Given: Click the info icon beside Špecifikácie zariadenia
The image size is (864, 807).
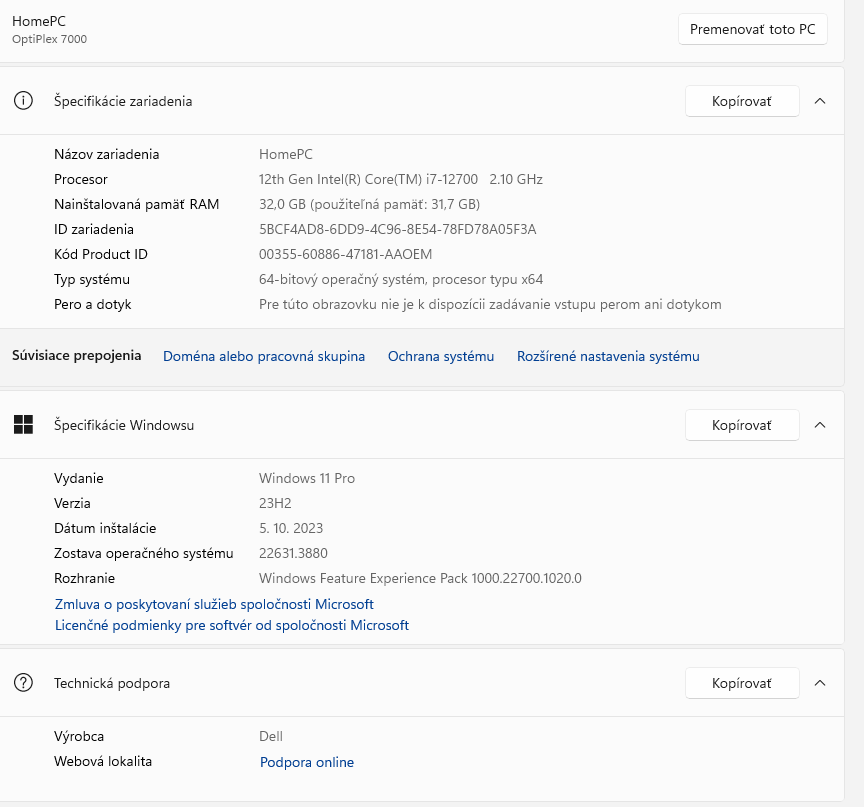Looking at the screenshot, I should pos(23,101).
